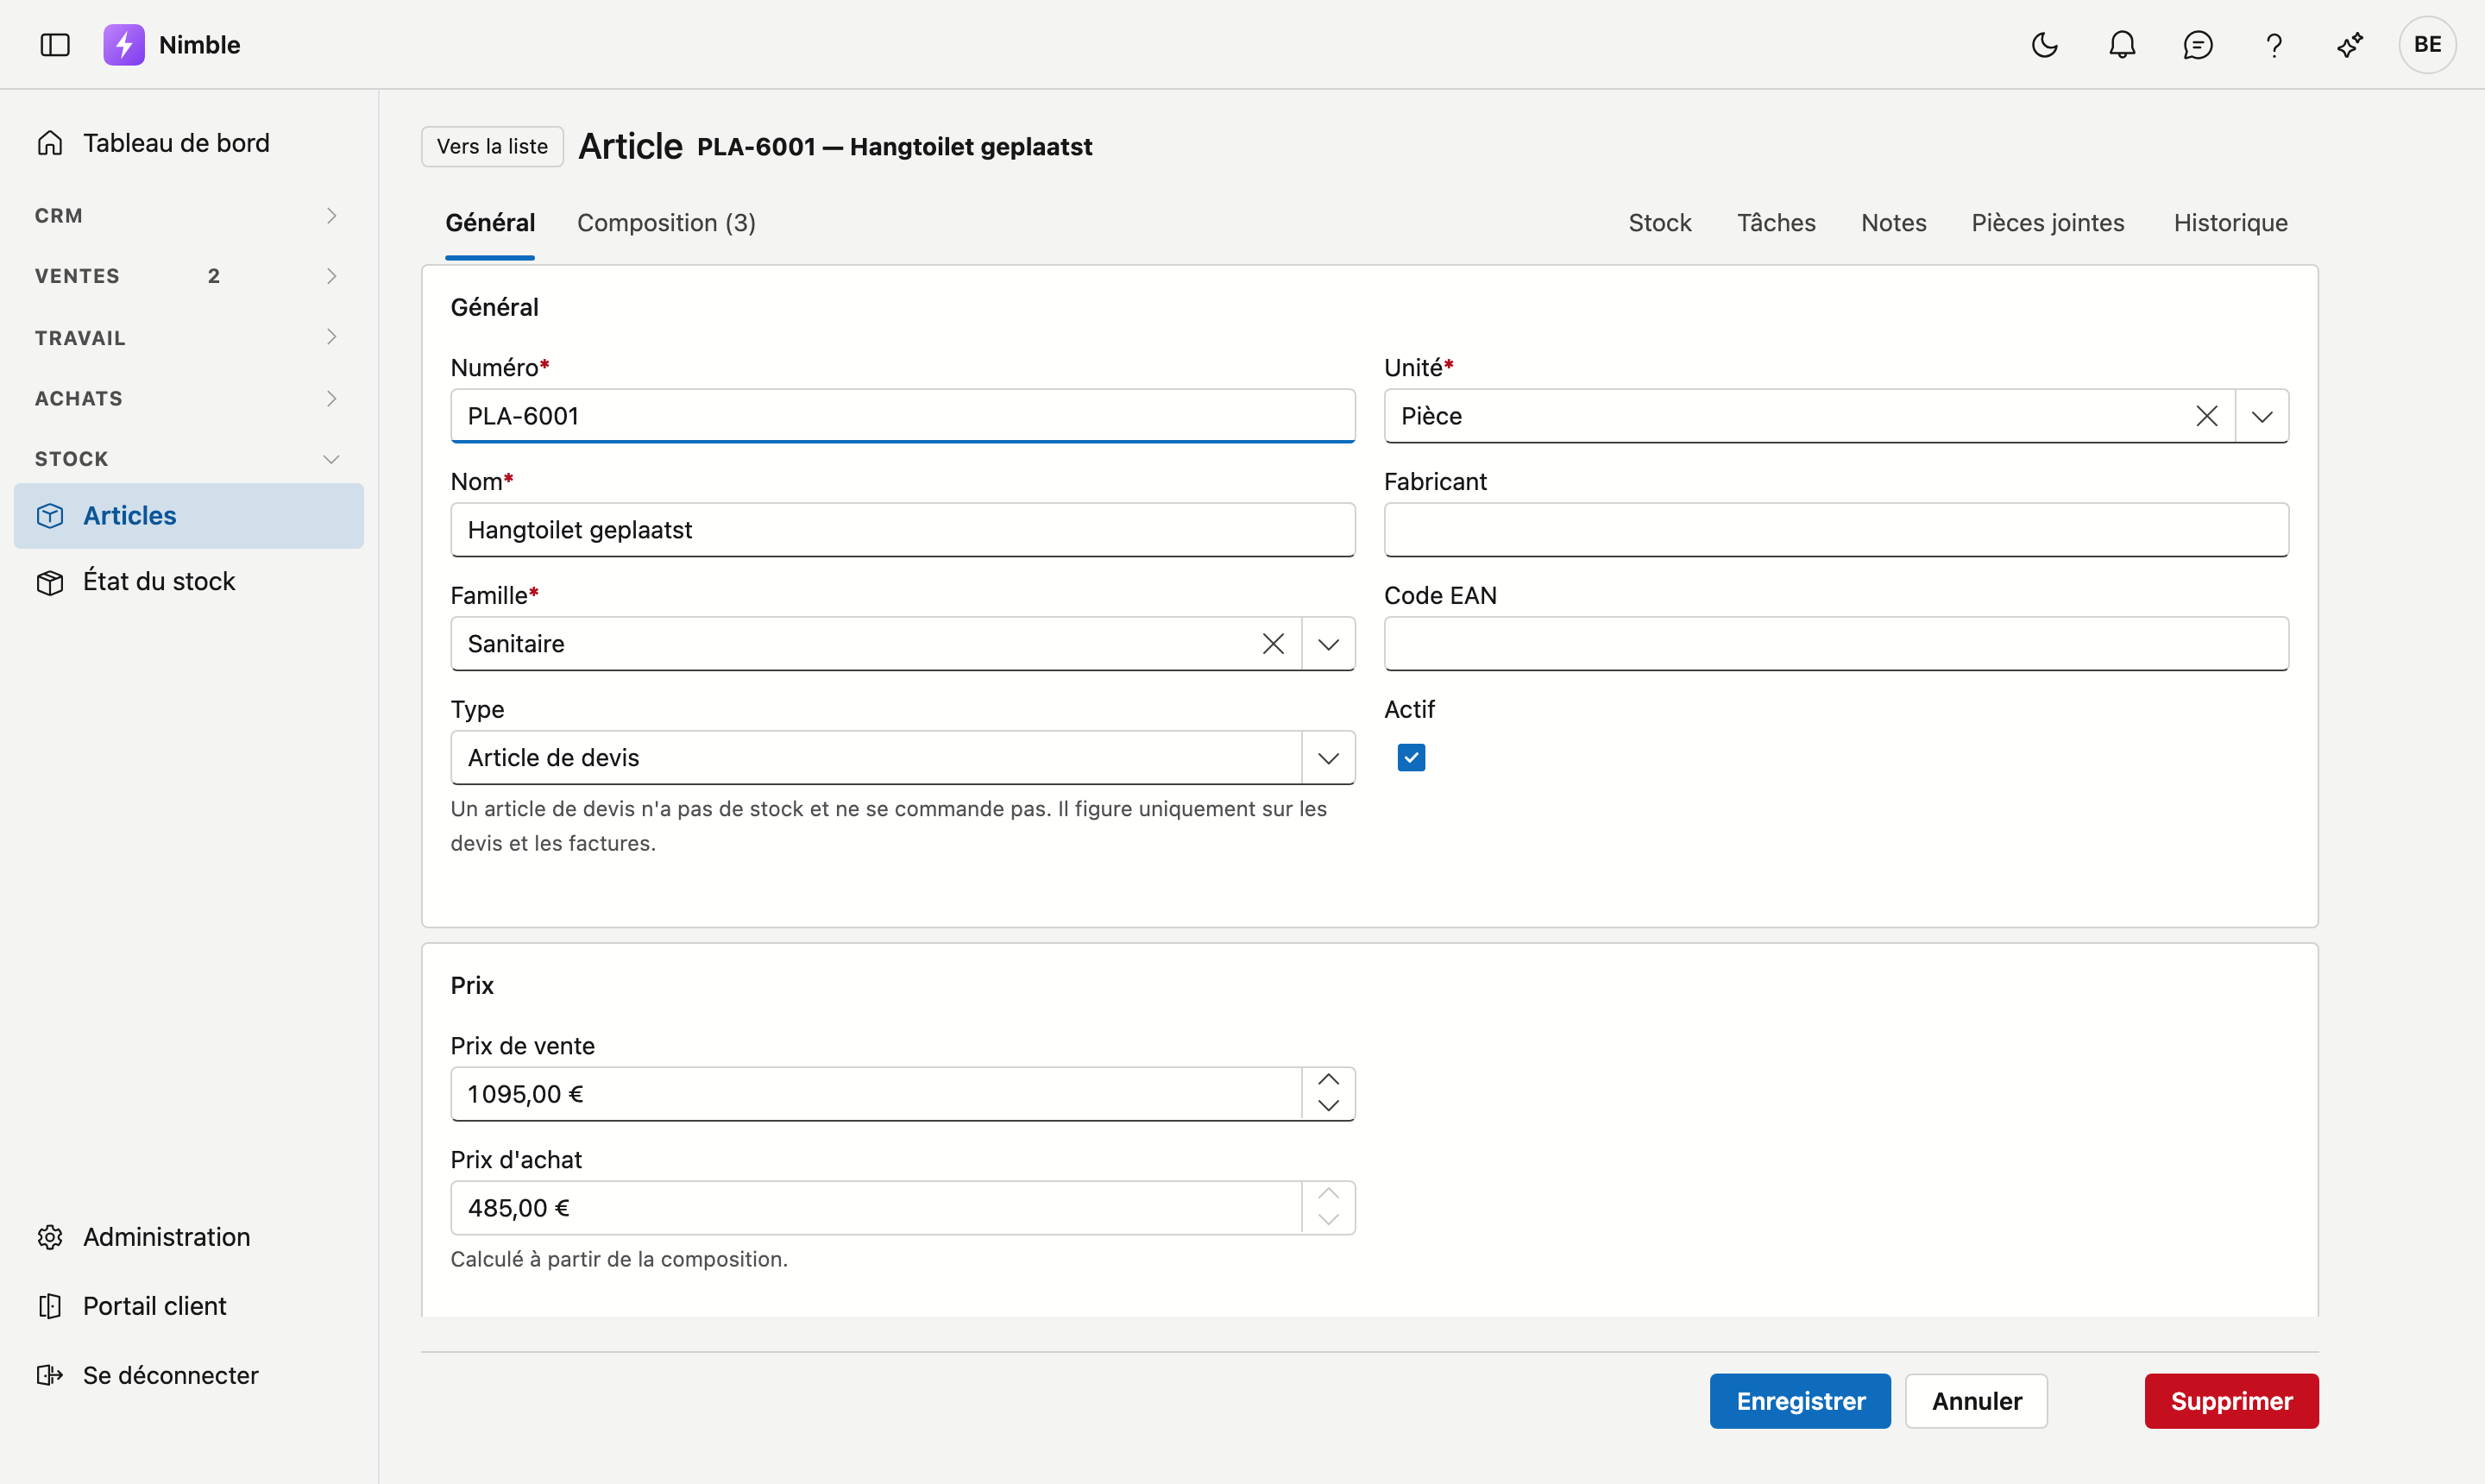Increase Prix de vente with up arrow
Image resolution: width=2485 pixels, height=1484 pixels.
click(1328, 1080)
